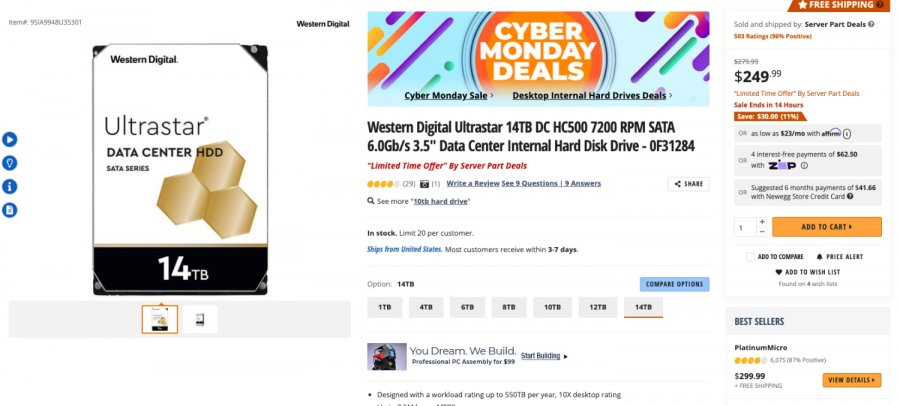Viewport: 900px width, 406px height.
Task: Click the Compare Options button
Action: coord(674,284)
